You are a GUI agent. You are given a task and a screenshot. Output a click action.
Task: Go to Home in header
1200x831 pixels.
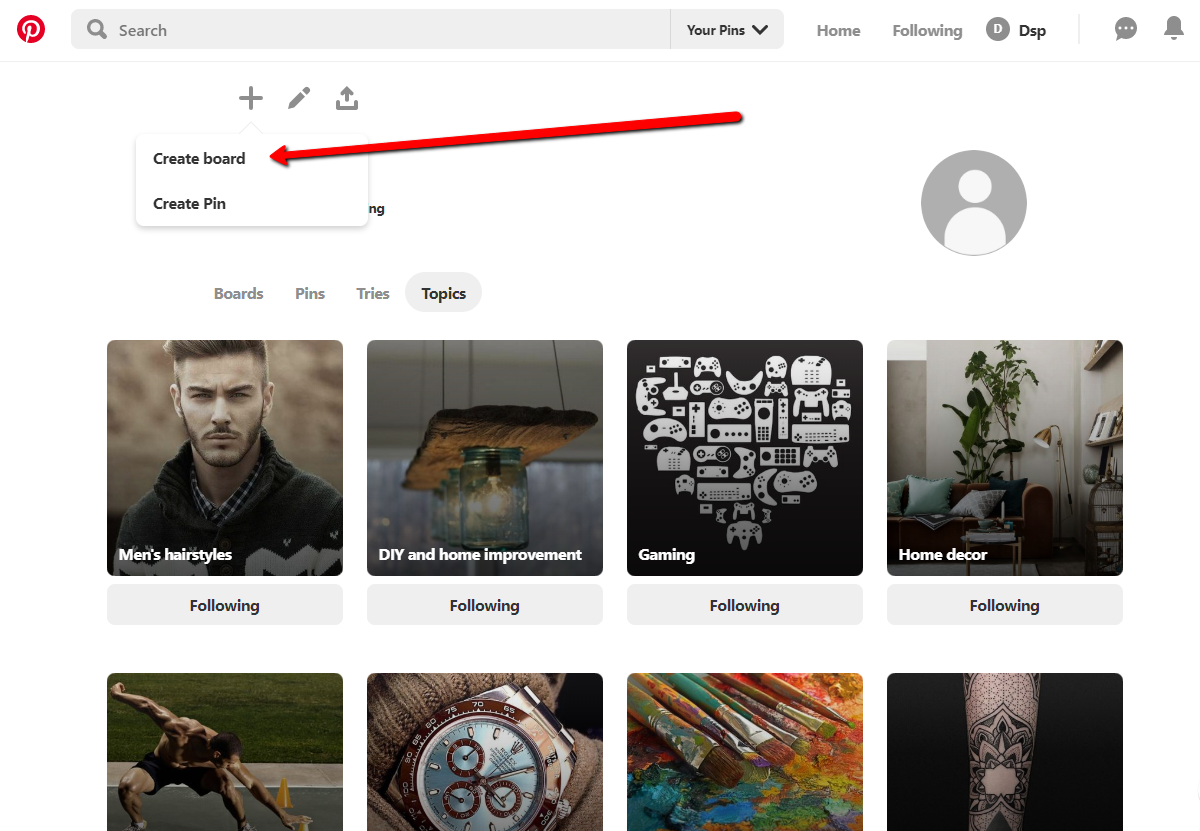coord(838,30)
